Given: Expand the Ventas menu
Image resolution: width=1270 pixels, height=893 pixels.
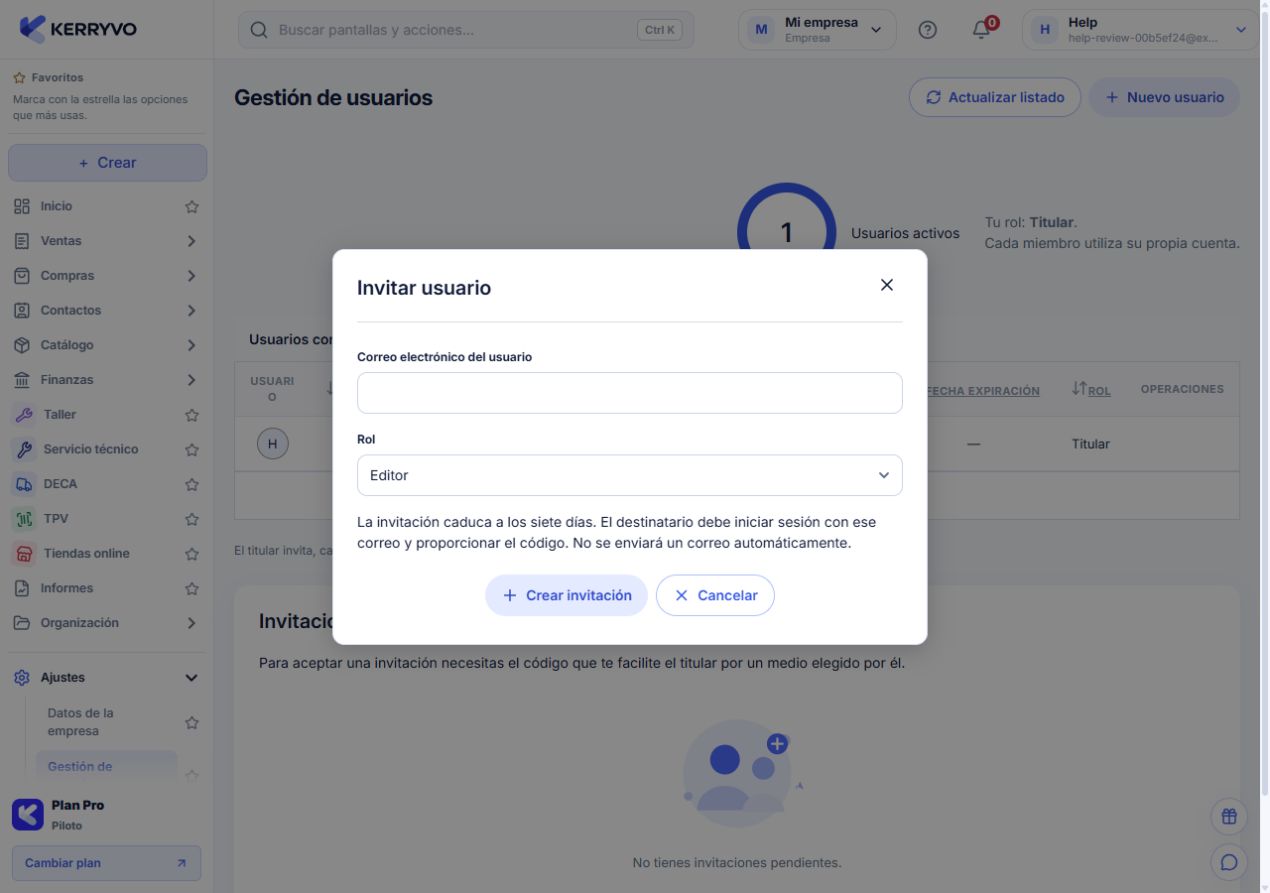Looking at the screenshot, I should click(191, 241).
